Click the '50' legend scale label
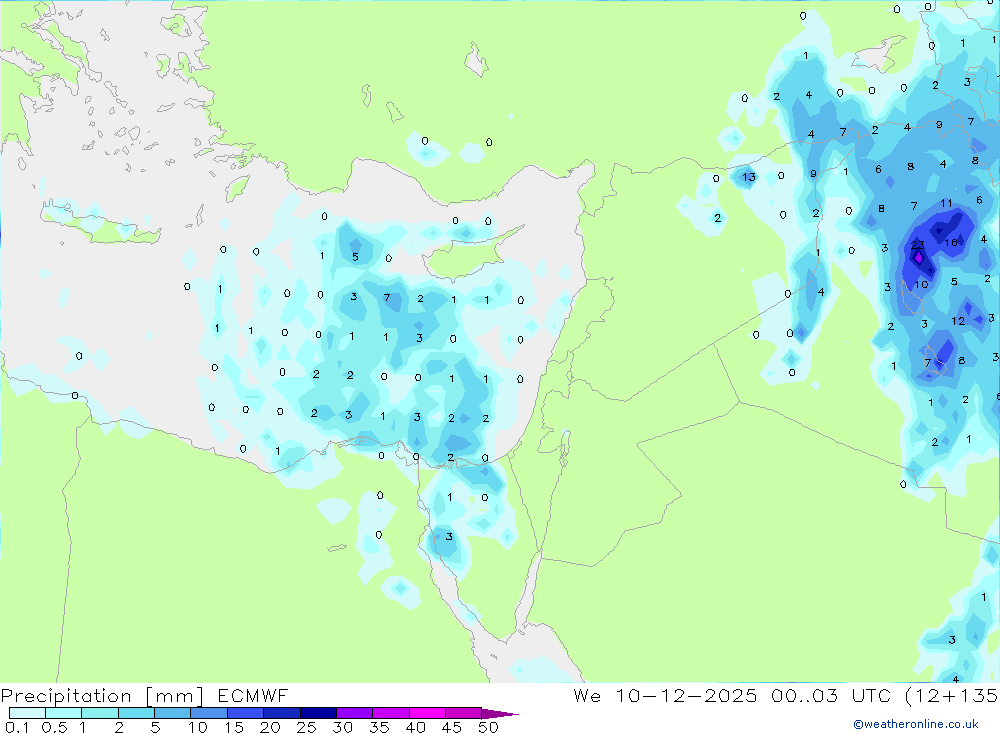1000x733 pixels. (489, 727)
